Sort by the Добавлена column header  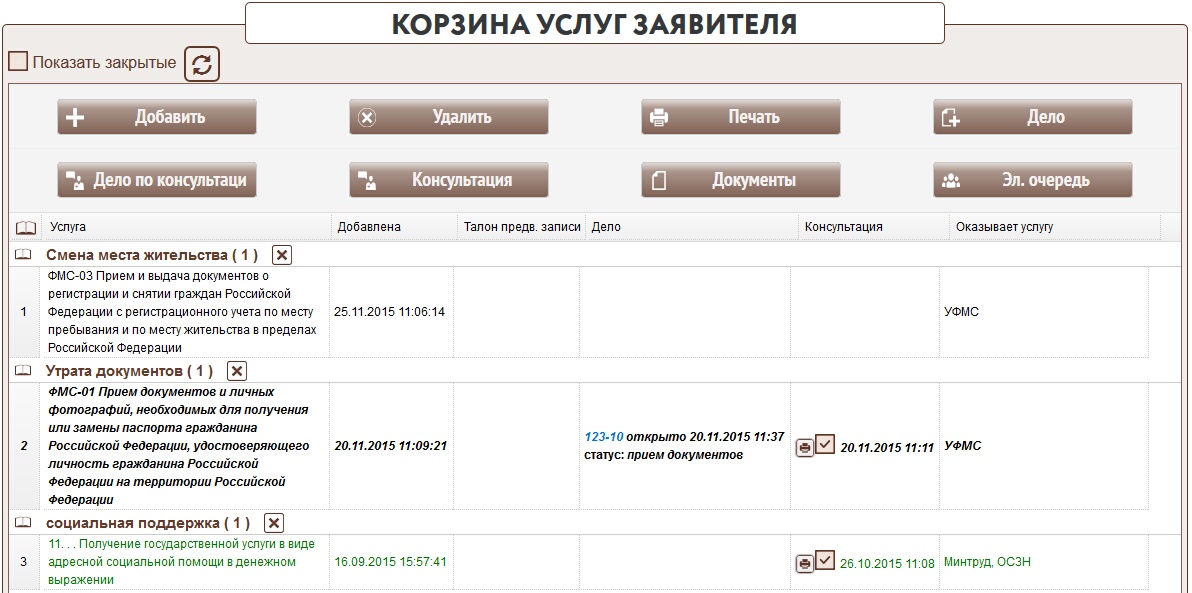(369, 227)
